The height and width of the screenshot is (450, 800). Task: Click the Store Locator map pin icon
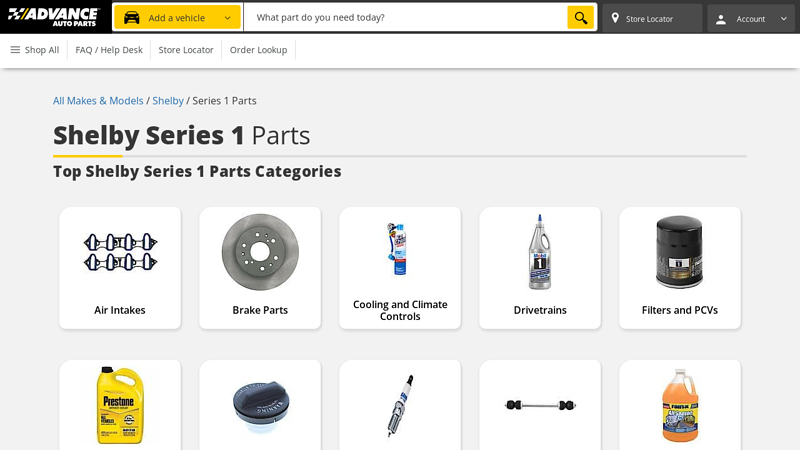[x=615, y=18]
